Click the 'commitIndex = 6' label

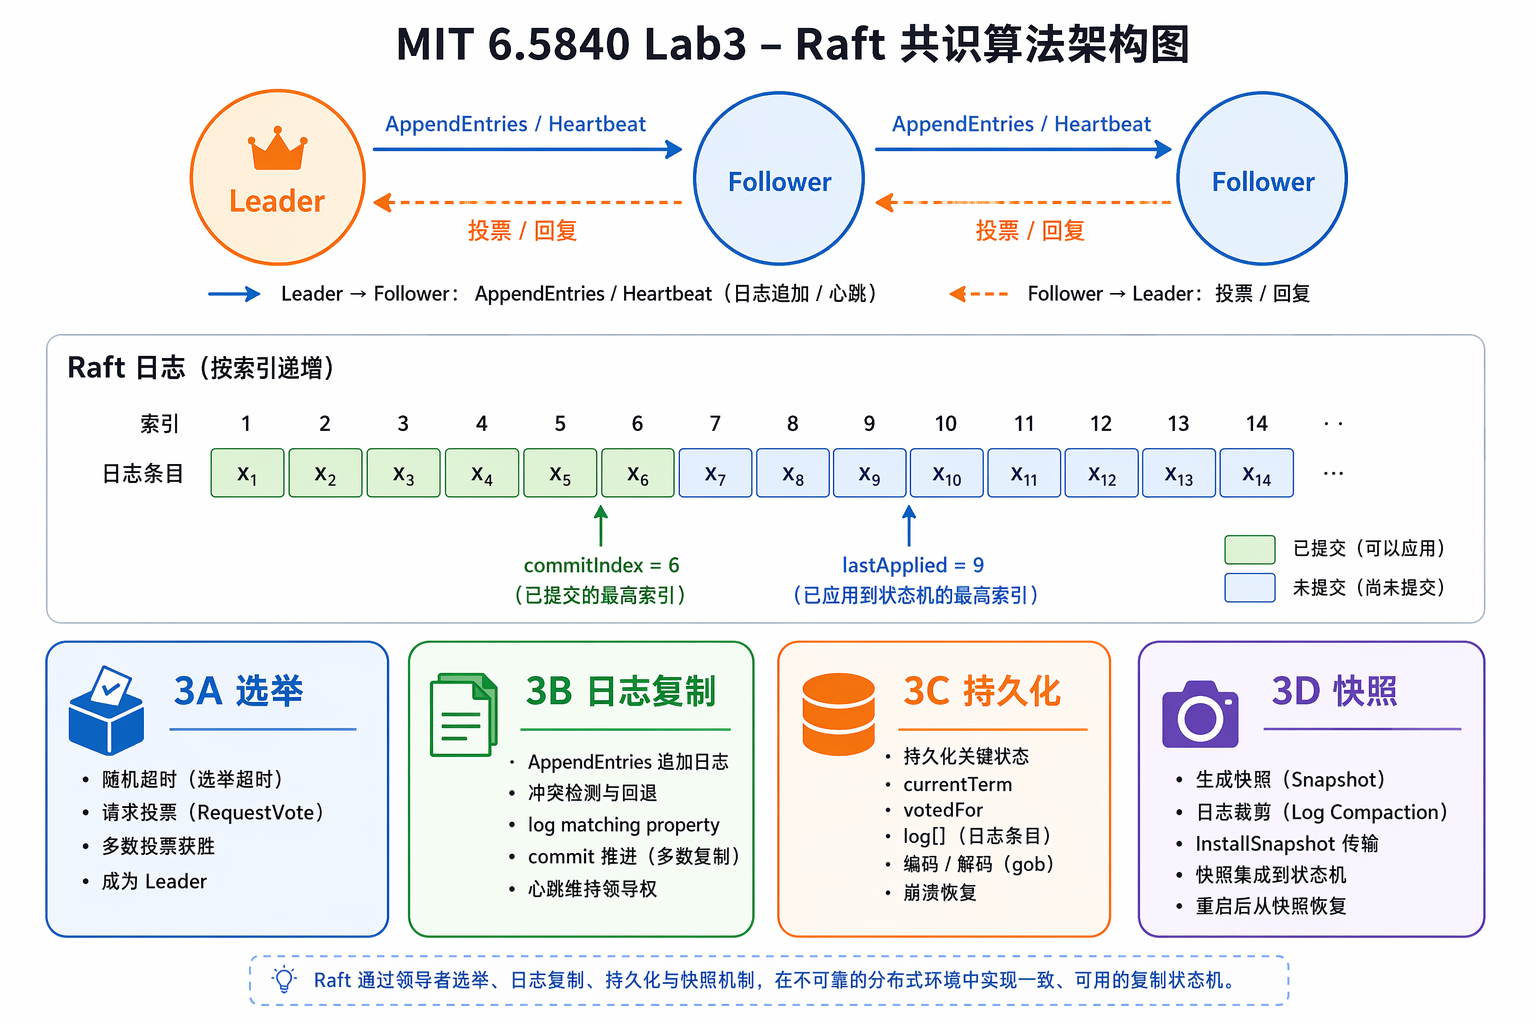(601, 565)
